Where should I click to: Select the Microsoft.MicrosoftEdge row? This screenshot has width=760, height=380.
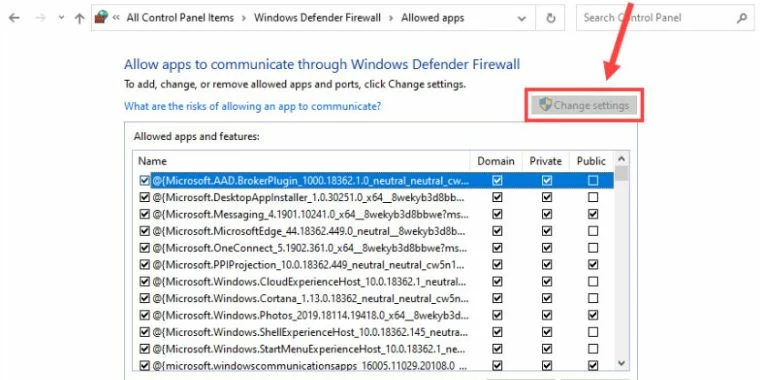click(374, 231)
